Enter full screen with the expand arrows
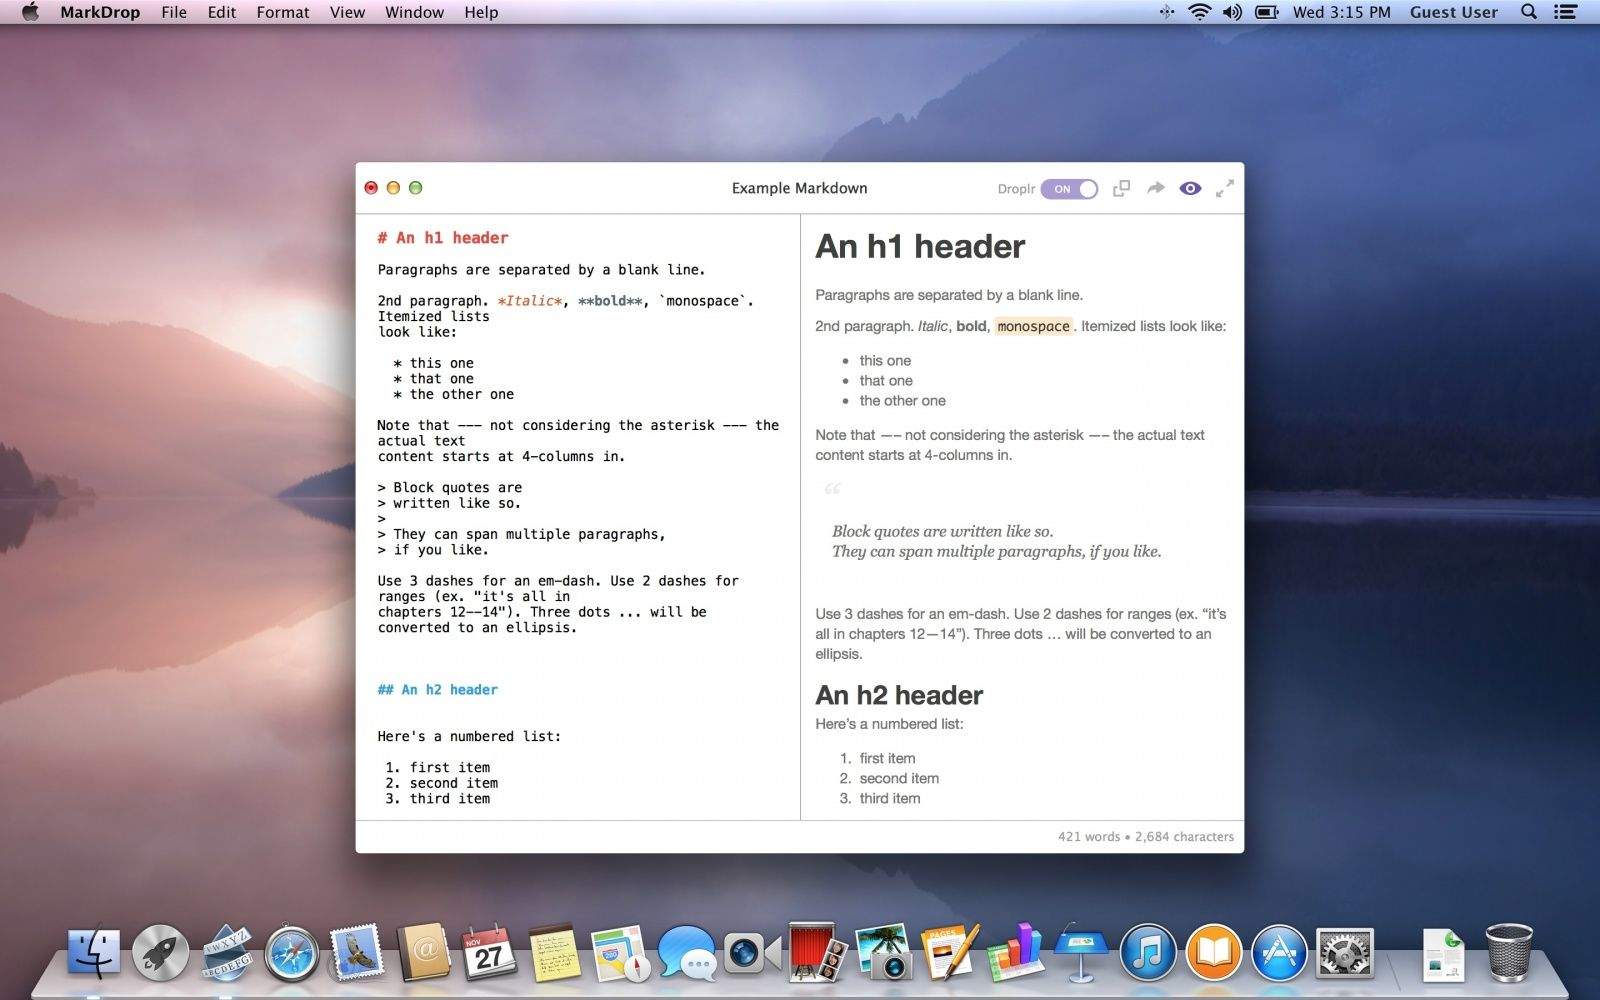 [1225, 188]
